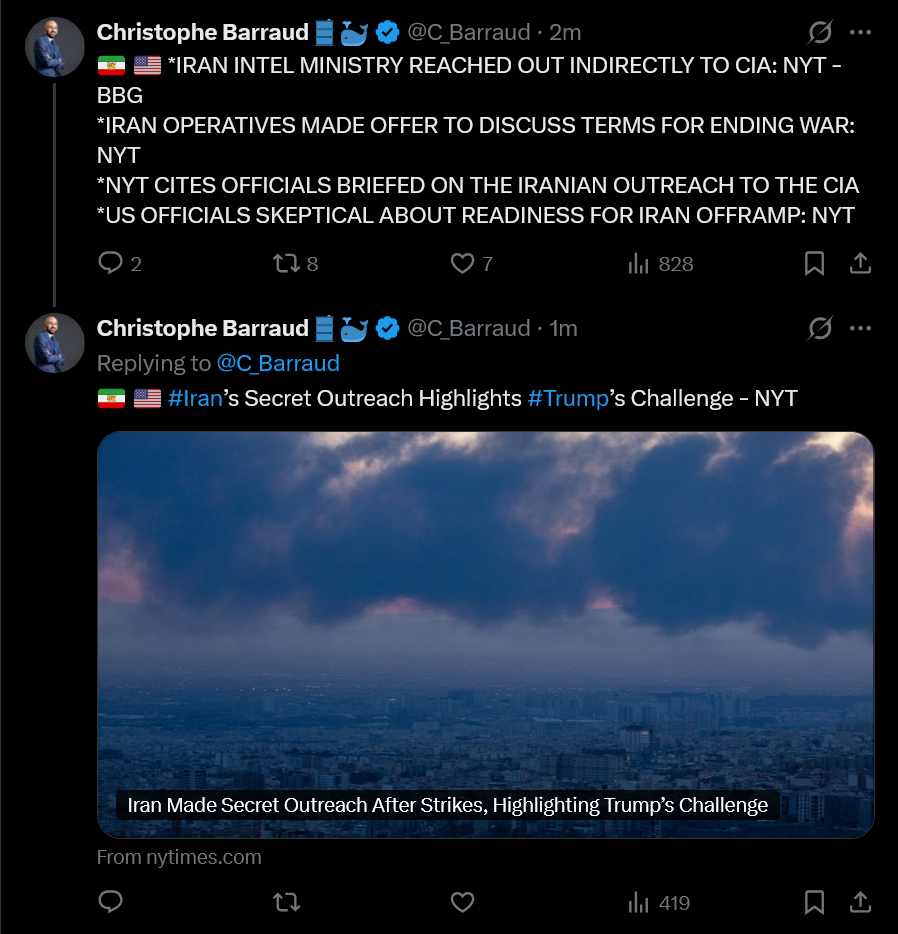Bookmark the first tweet

tap(815, 264)
